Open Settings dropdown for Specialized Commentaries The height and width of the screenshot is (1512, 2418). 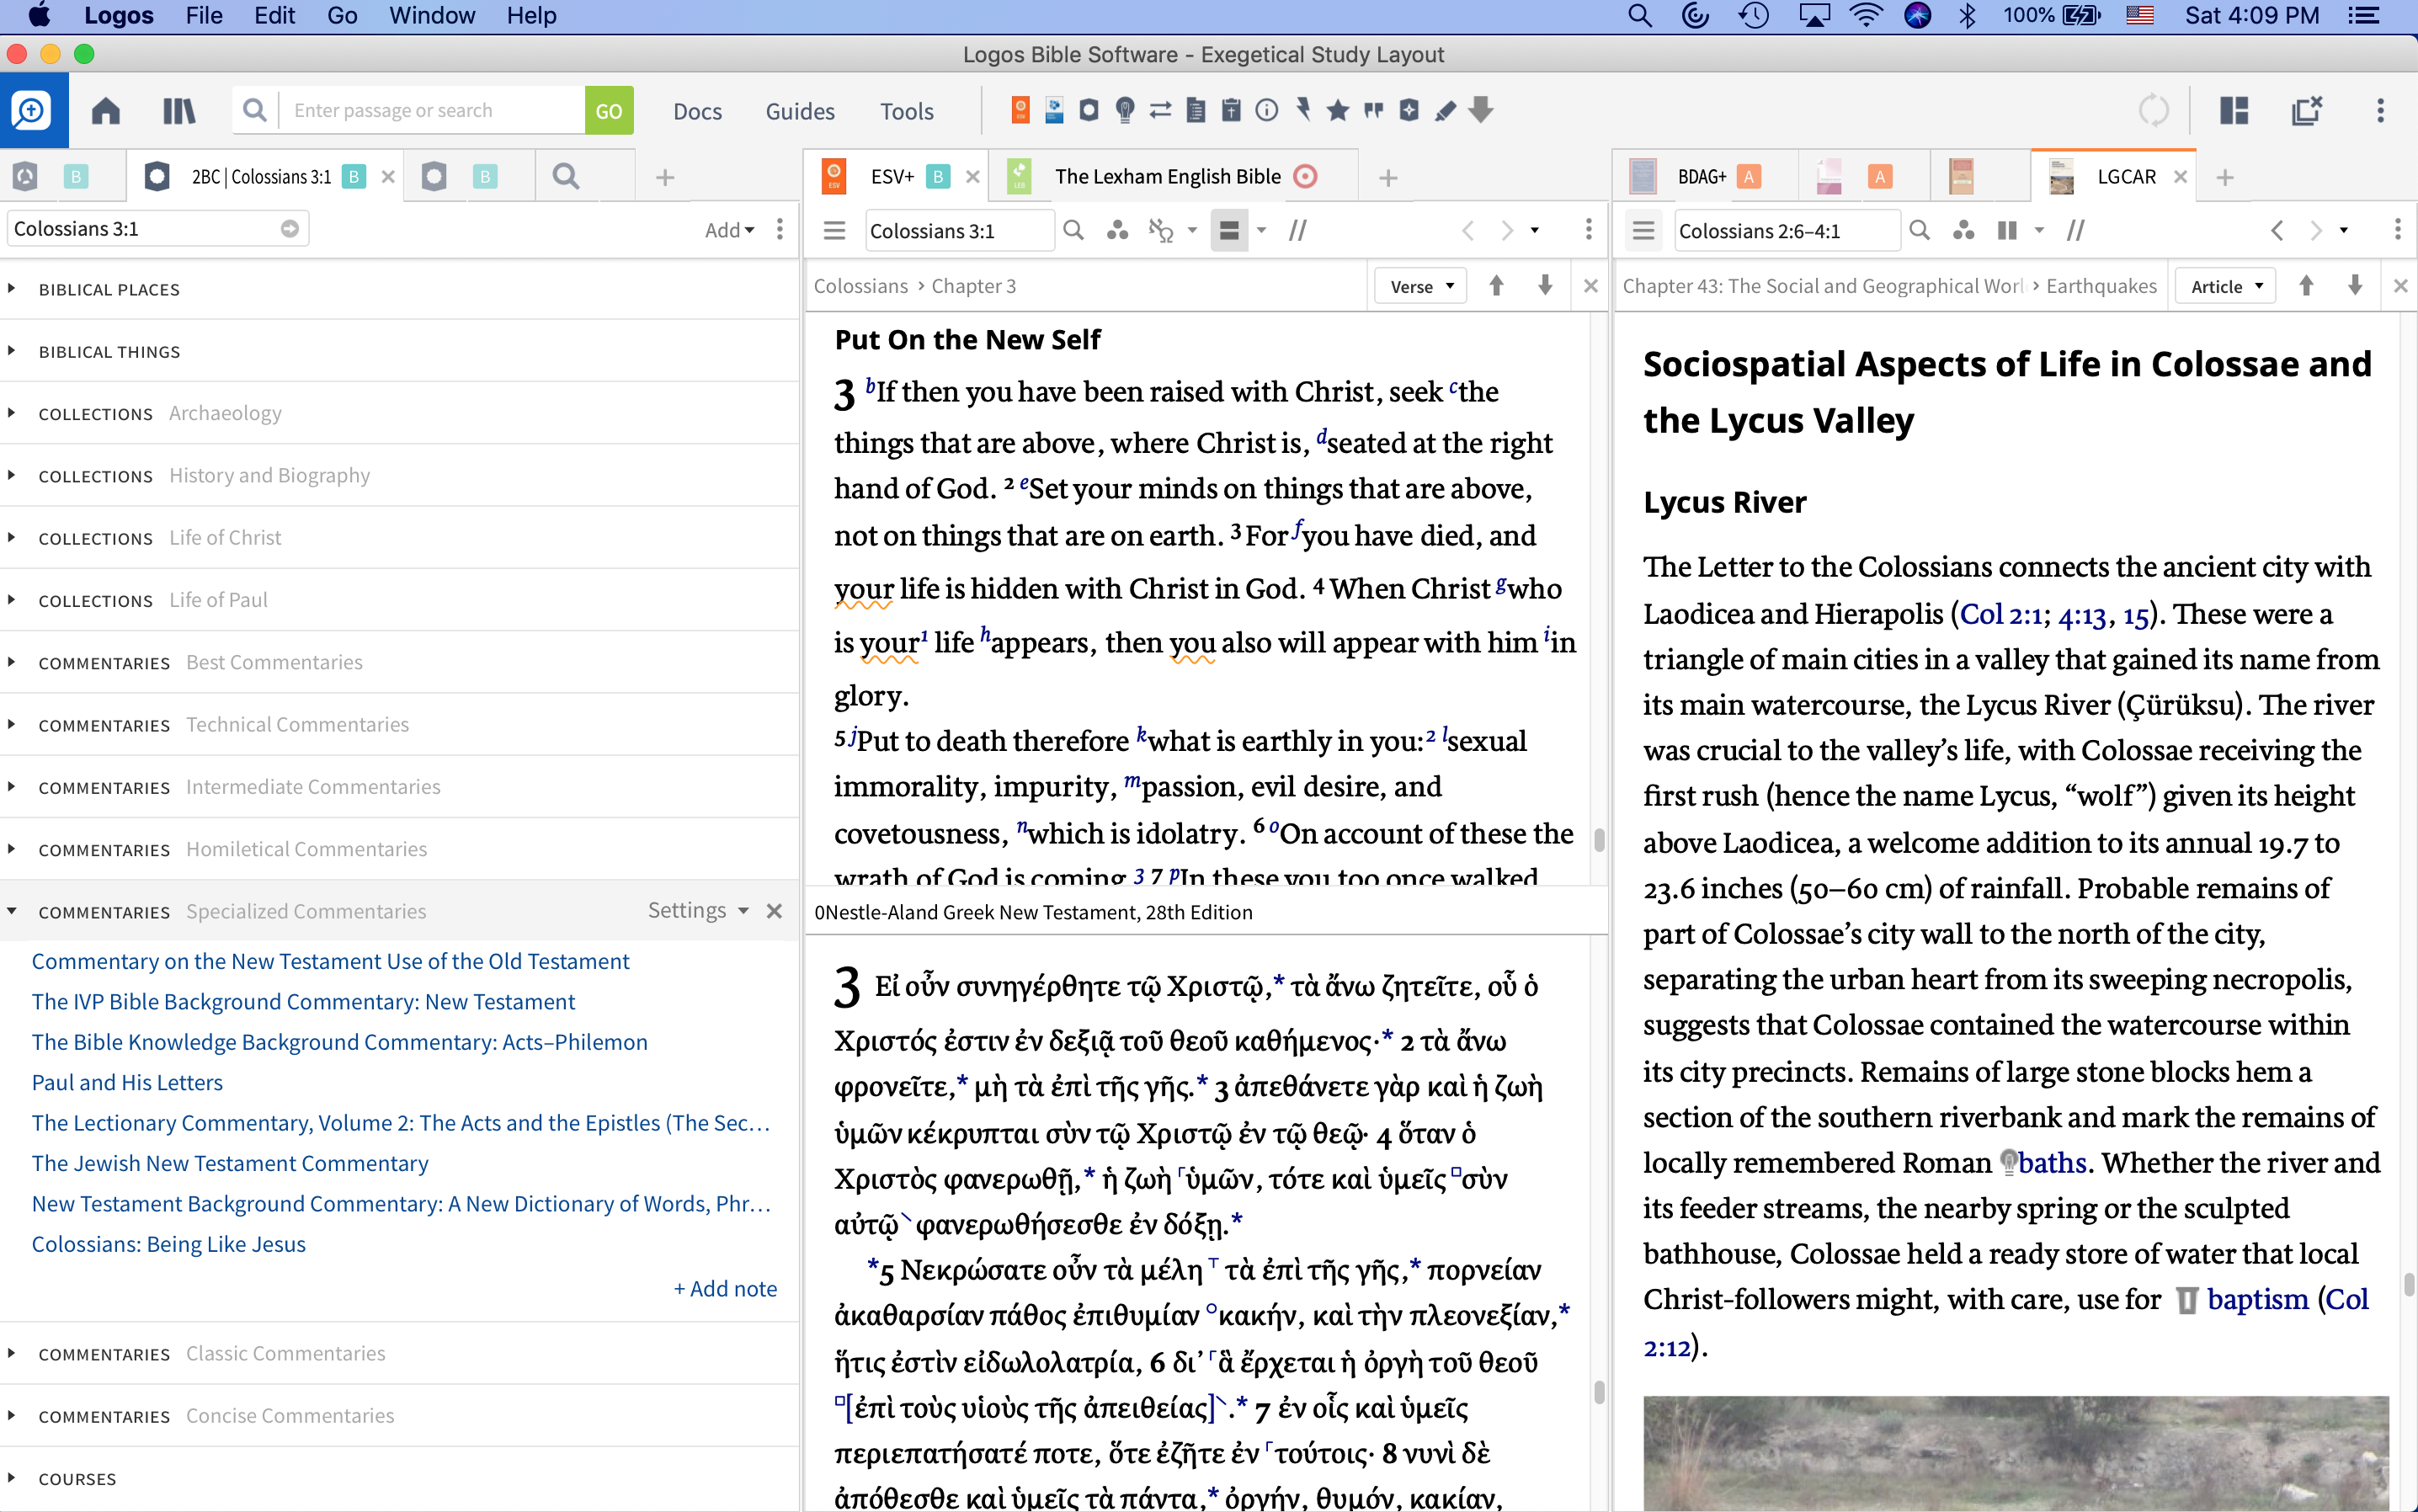pos(698,910)
